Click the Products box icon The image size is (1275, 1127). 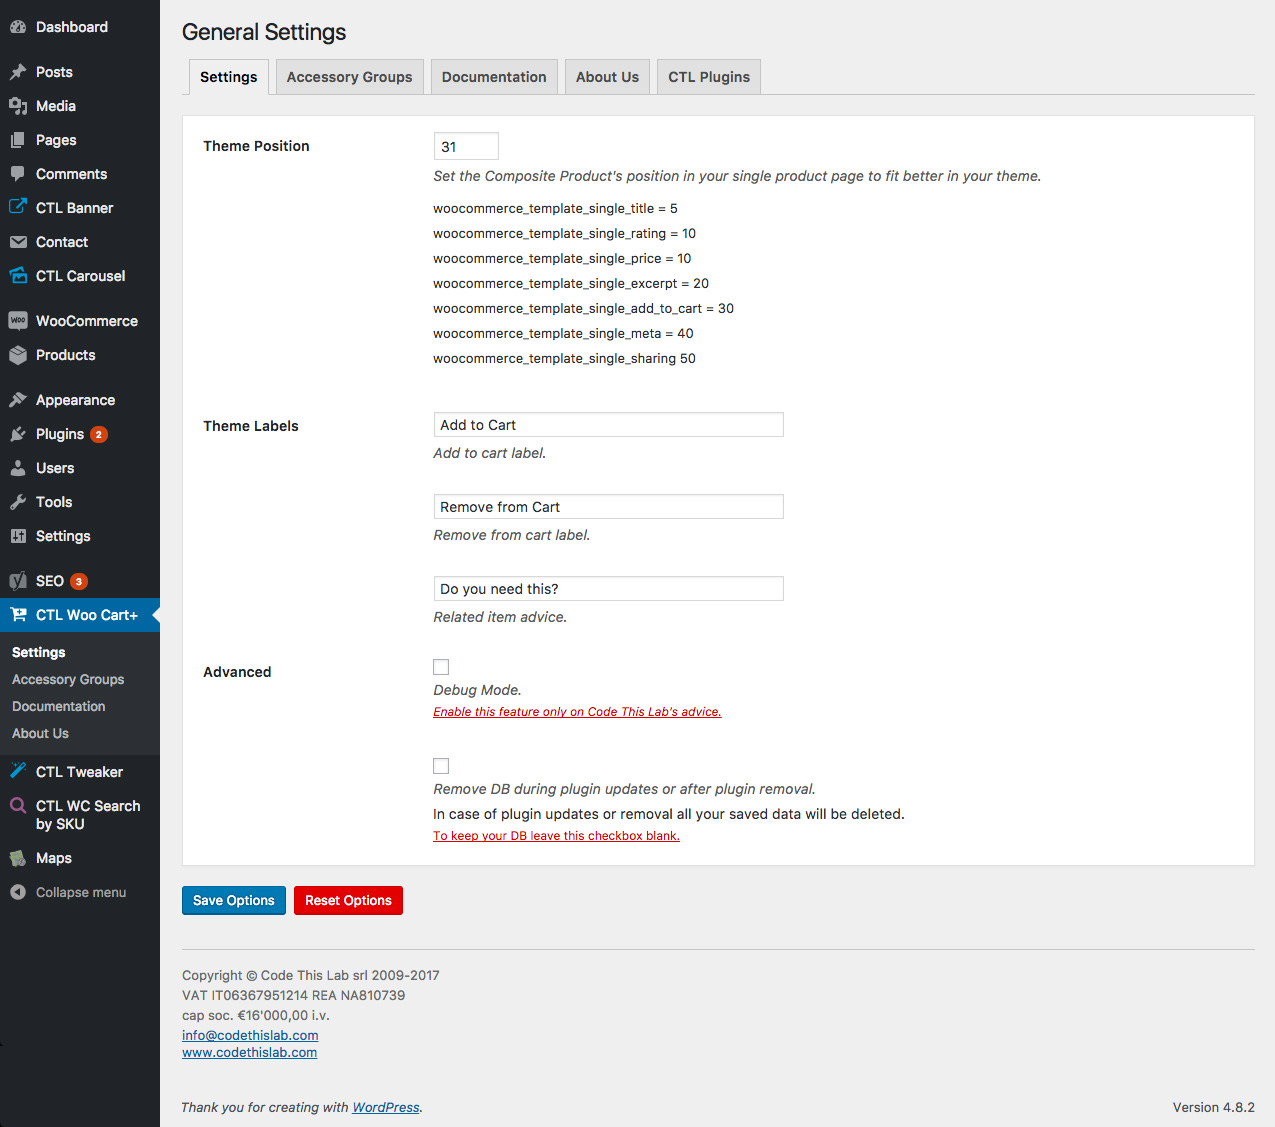18,355
